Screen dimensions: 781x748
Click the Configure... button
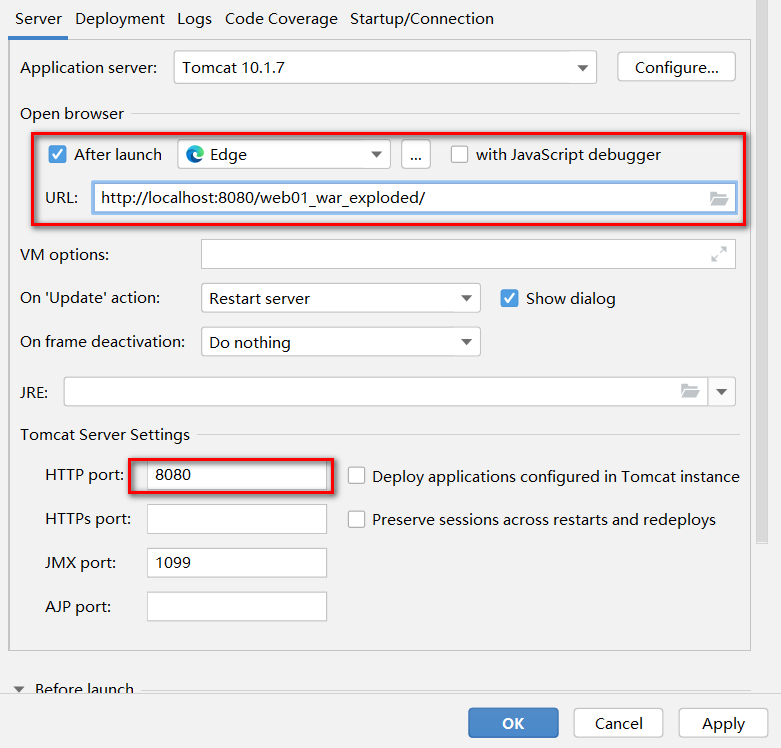[676, 68]
